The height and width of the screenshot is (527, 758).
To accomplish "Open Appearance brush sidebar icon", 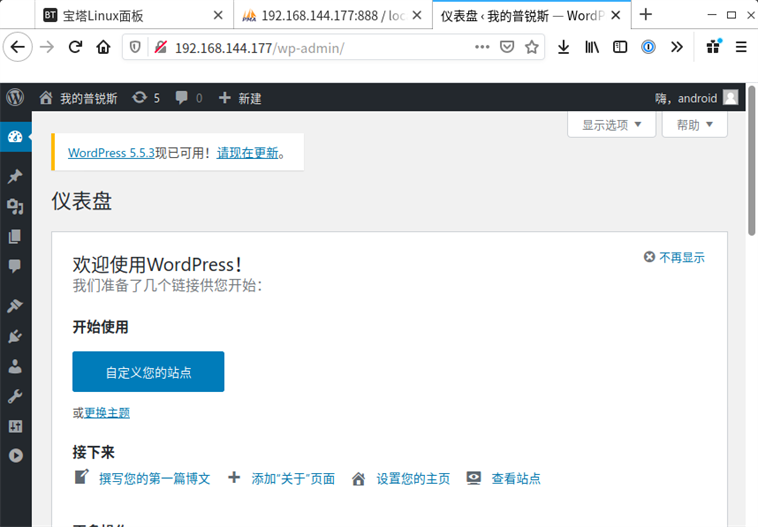I will click(15, 306).
